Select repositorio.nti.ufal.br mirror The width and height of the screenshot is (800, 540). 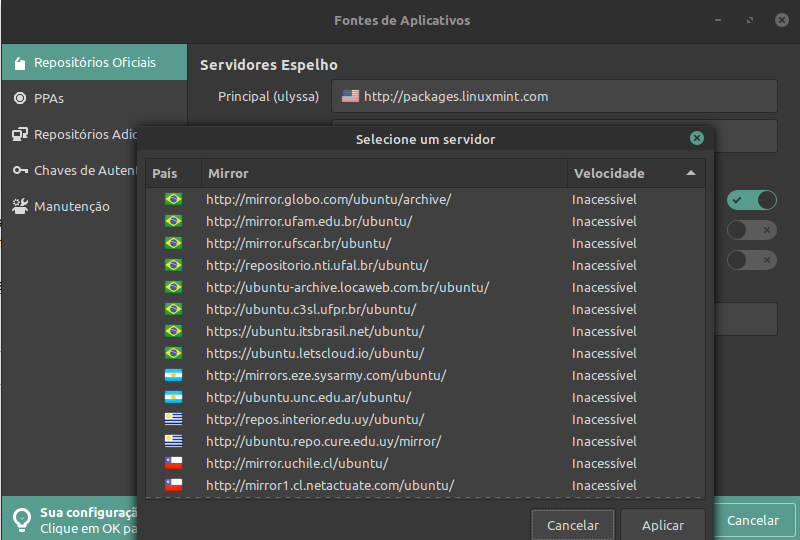click(426, 265)
